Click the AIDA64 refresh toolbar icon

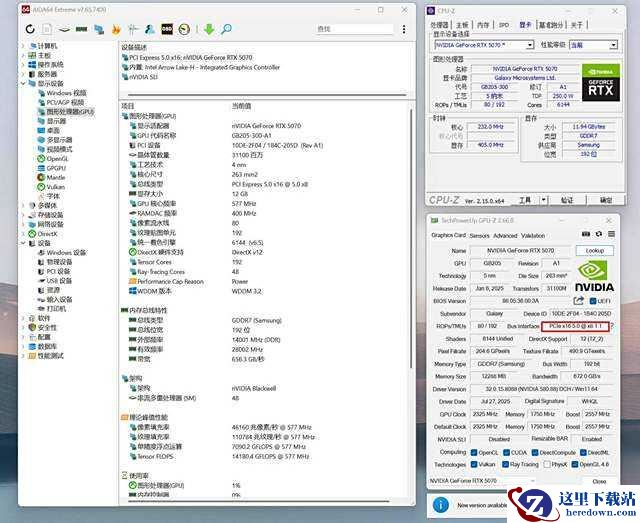point(30,29)
